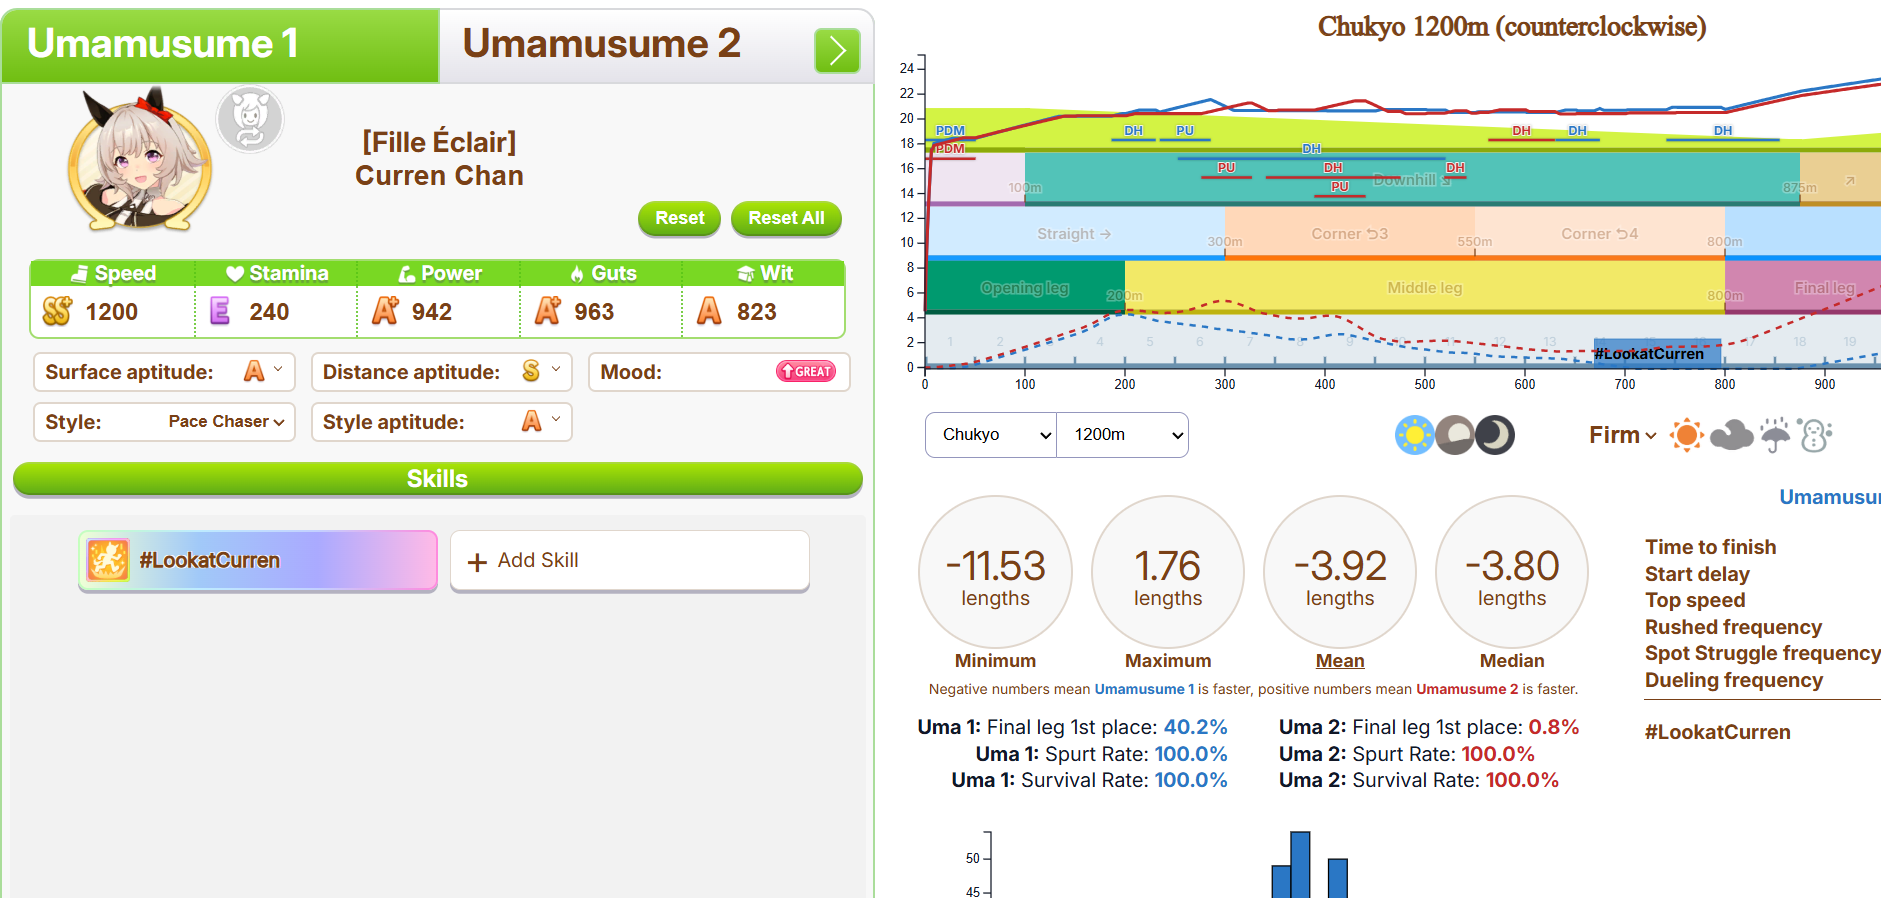
Task: Switch to Umamusume 2 tab
Action: 600,45
